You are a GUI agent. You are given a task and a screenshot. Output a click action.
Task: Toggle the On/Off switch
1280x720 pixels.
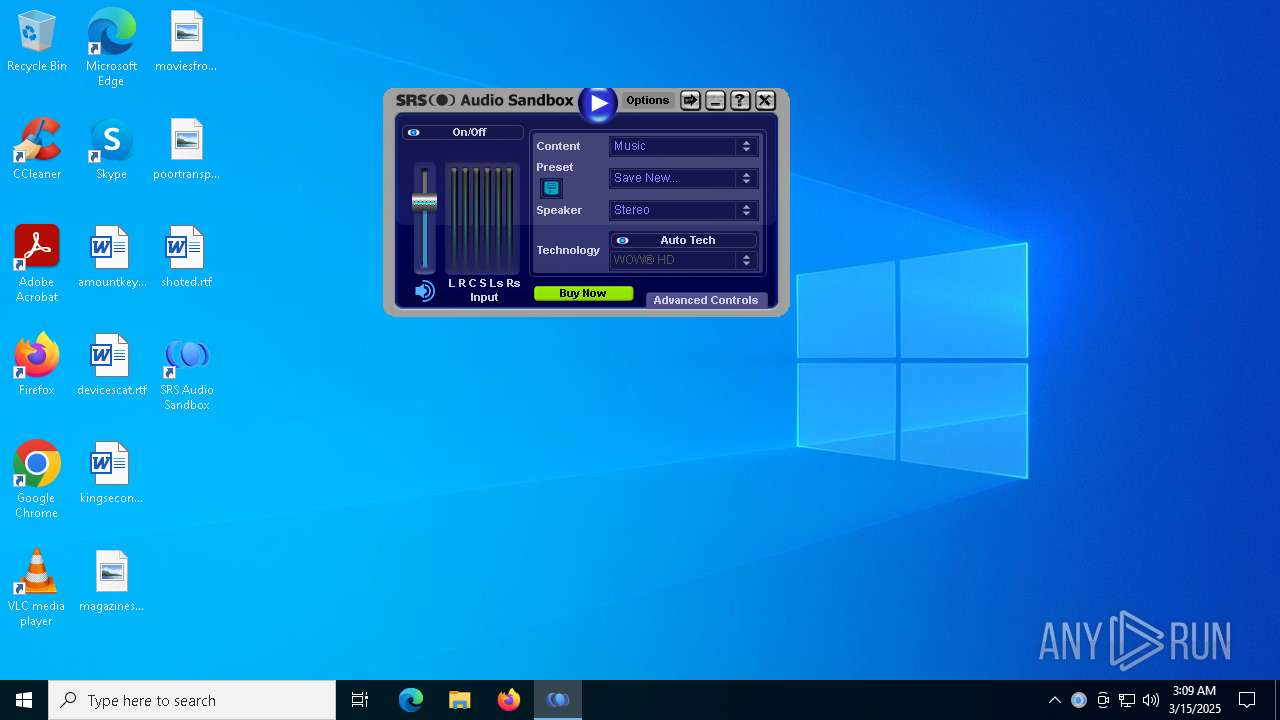(x=462, y=132)
